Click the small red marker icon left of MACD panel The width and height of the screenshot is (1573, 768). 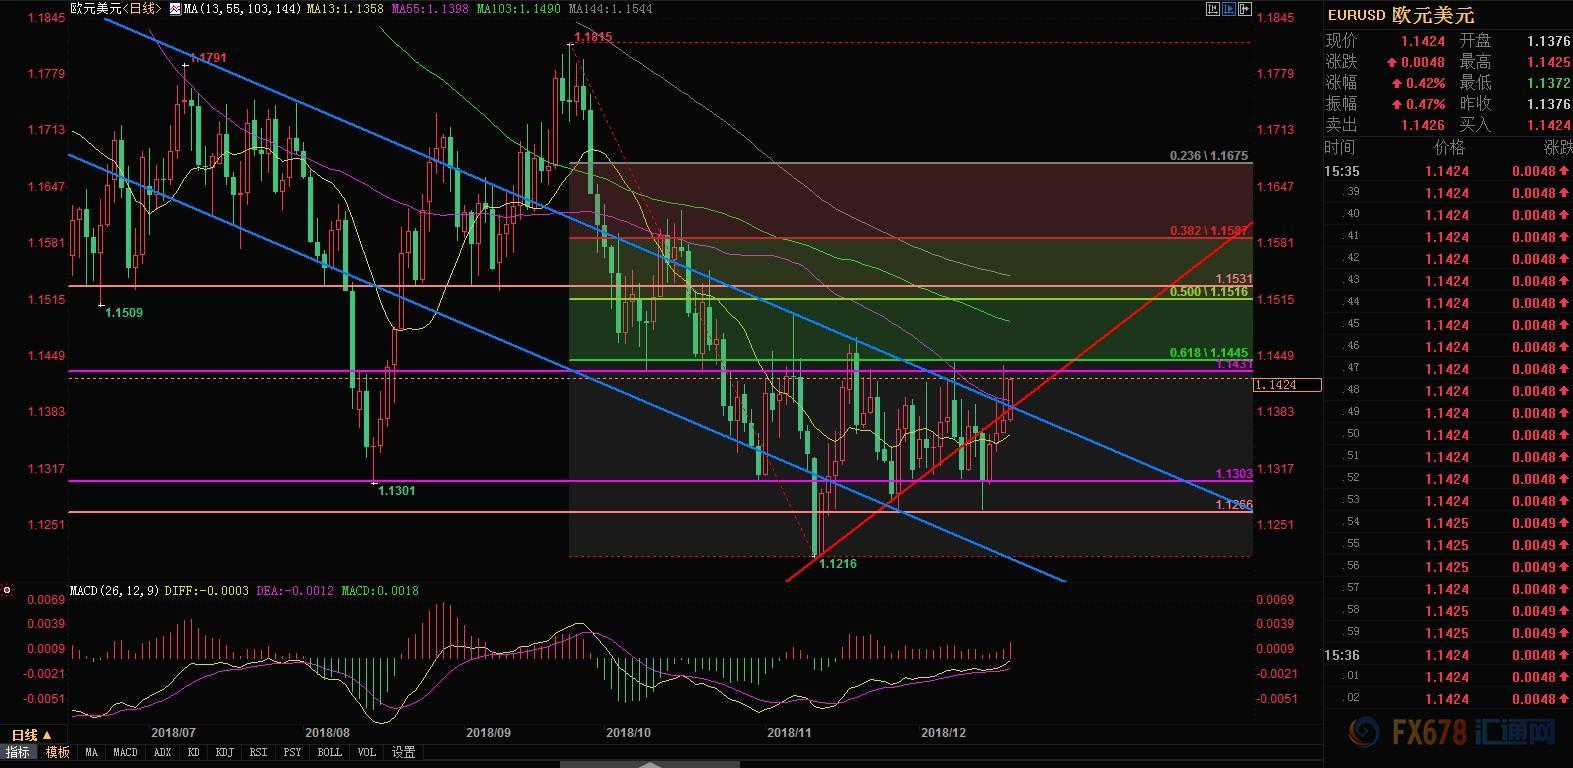pyautogui.click(x=7, y=591)
